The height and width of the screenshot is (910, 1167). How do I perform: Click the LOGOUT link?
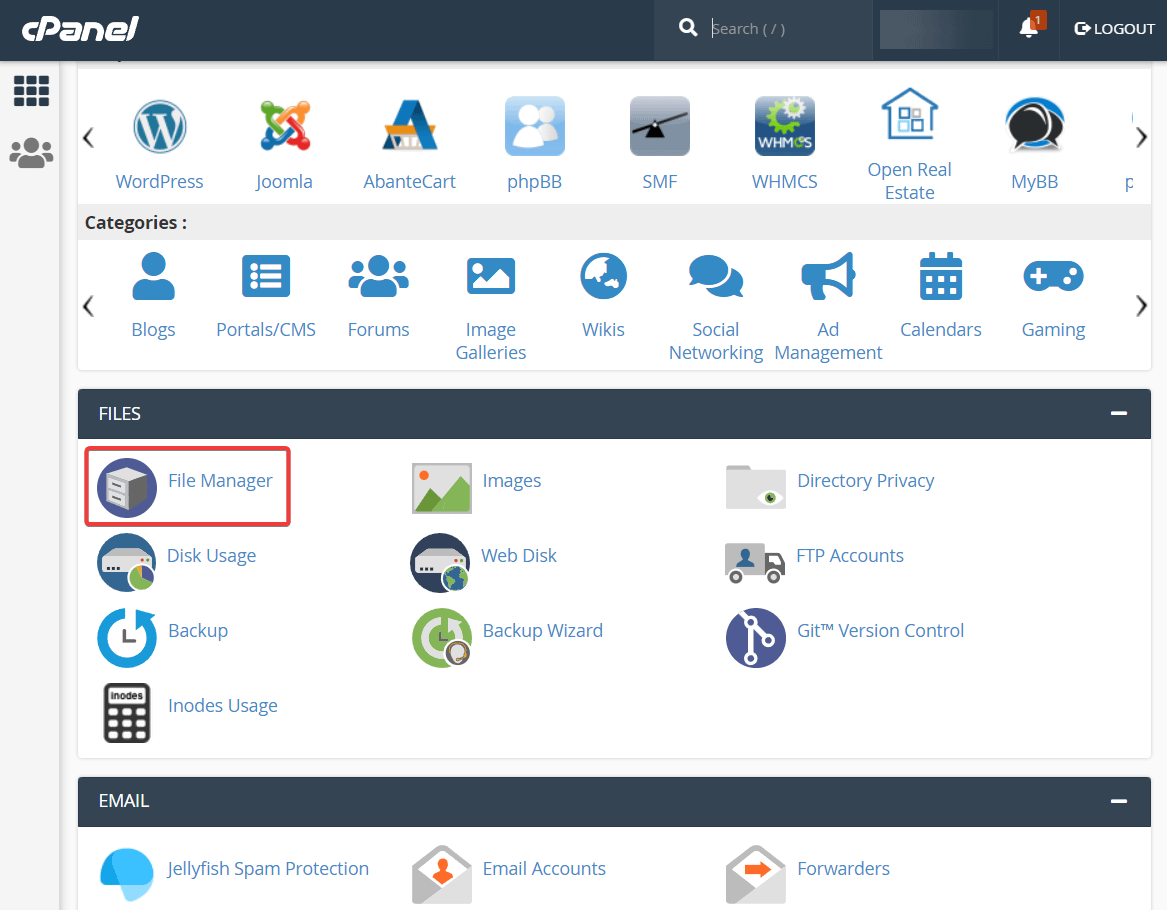[x=1114, y=29]
